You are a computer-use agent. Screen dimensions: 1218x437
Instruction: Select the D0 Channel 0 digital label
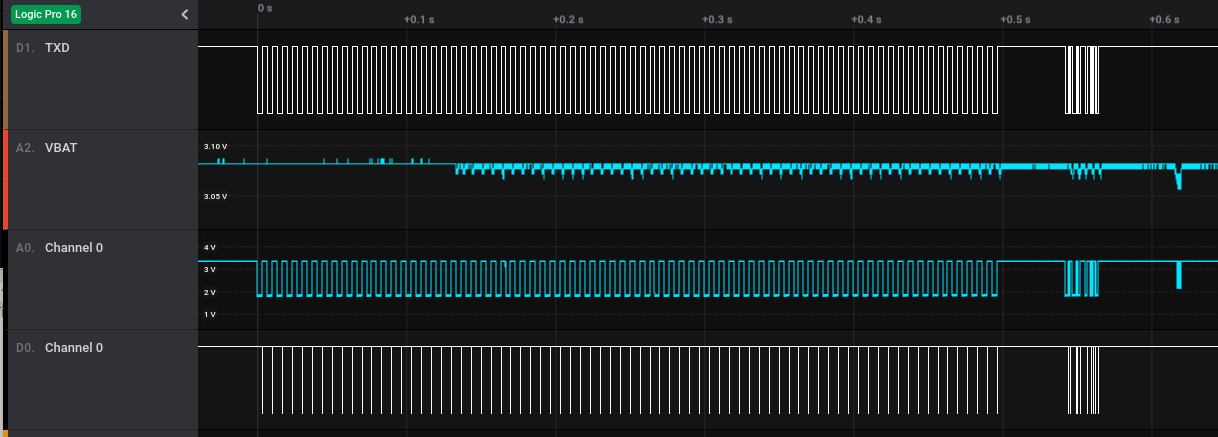[59, 348]
